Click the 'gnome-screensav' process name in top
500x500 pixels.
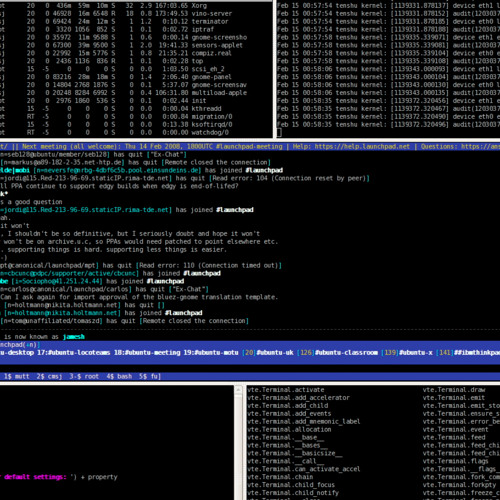click(219, 85)
